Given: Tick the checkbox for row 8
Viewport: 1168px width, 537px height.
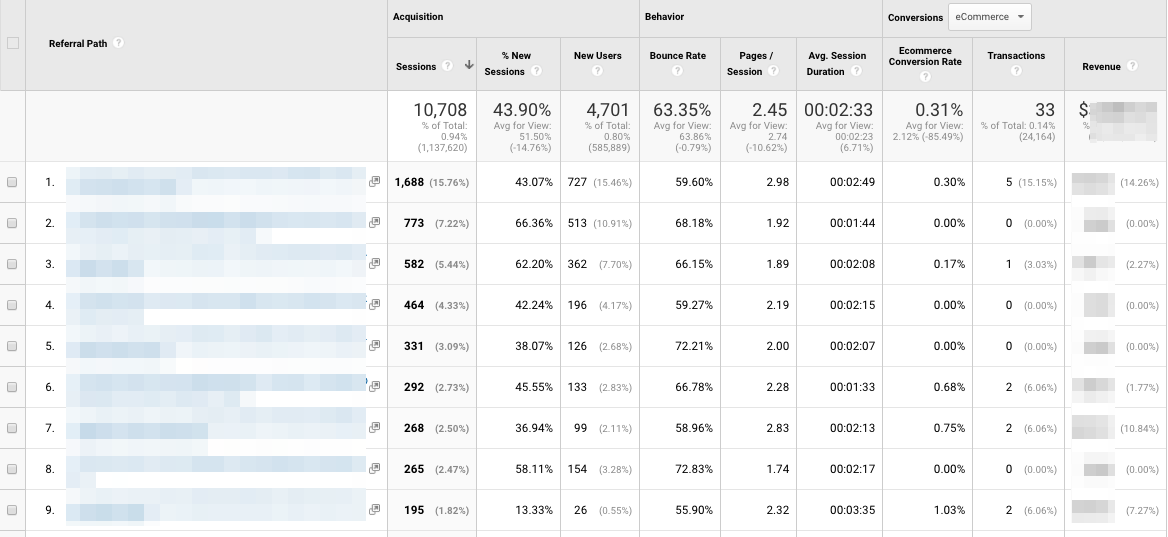Looking at the screenshot, I should 12,469.
